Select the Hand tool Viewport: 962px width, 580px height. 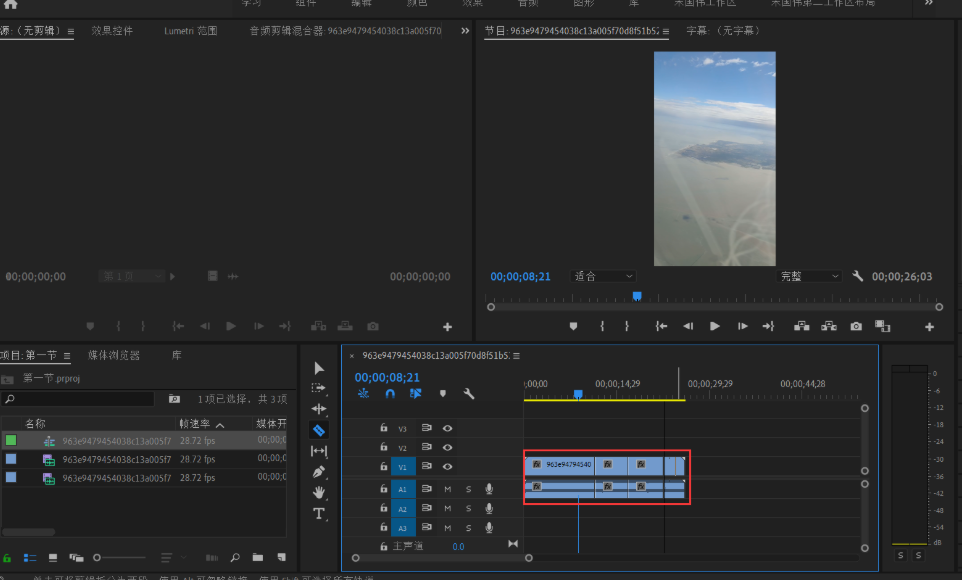click(x=318, y=492)
